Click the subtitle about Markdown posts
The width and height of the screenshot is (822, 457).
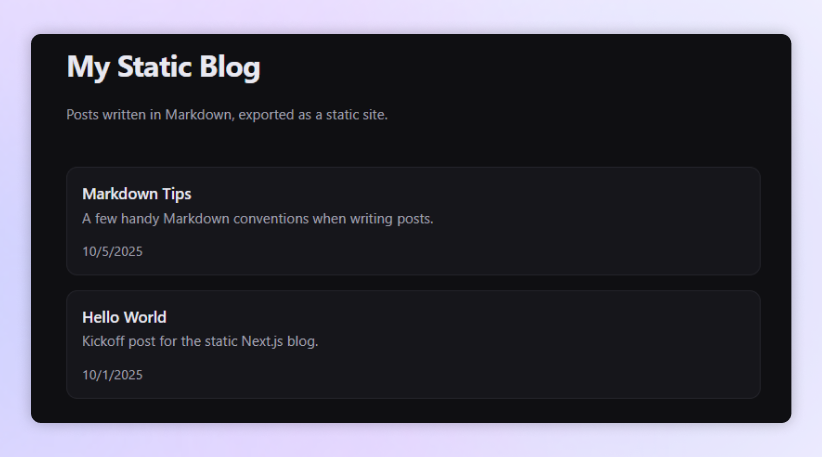(226, 115)
